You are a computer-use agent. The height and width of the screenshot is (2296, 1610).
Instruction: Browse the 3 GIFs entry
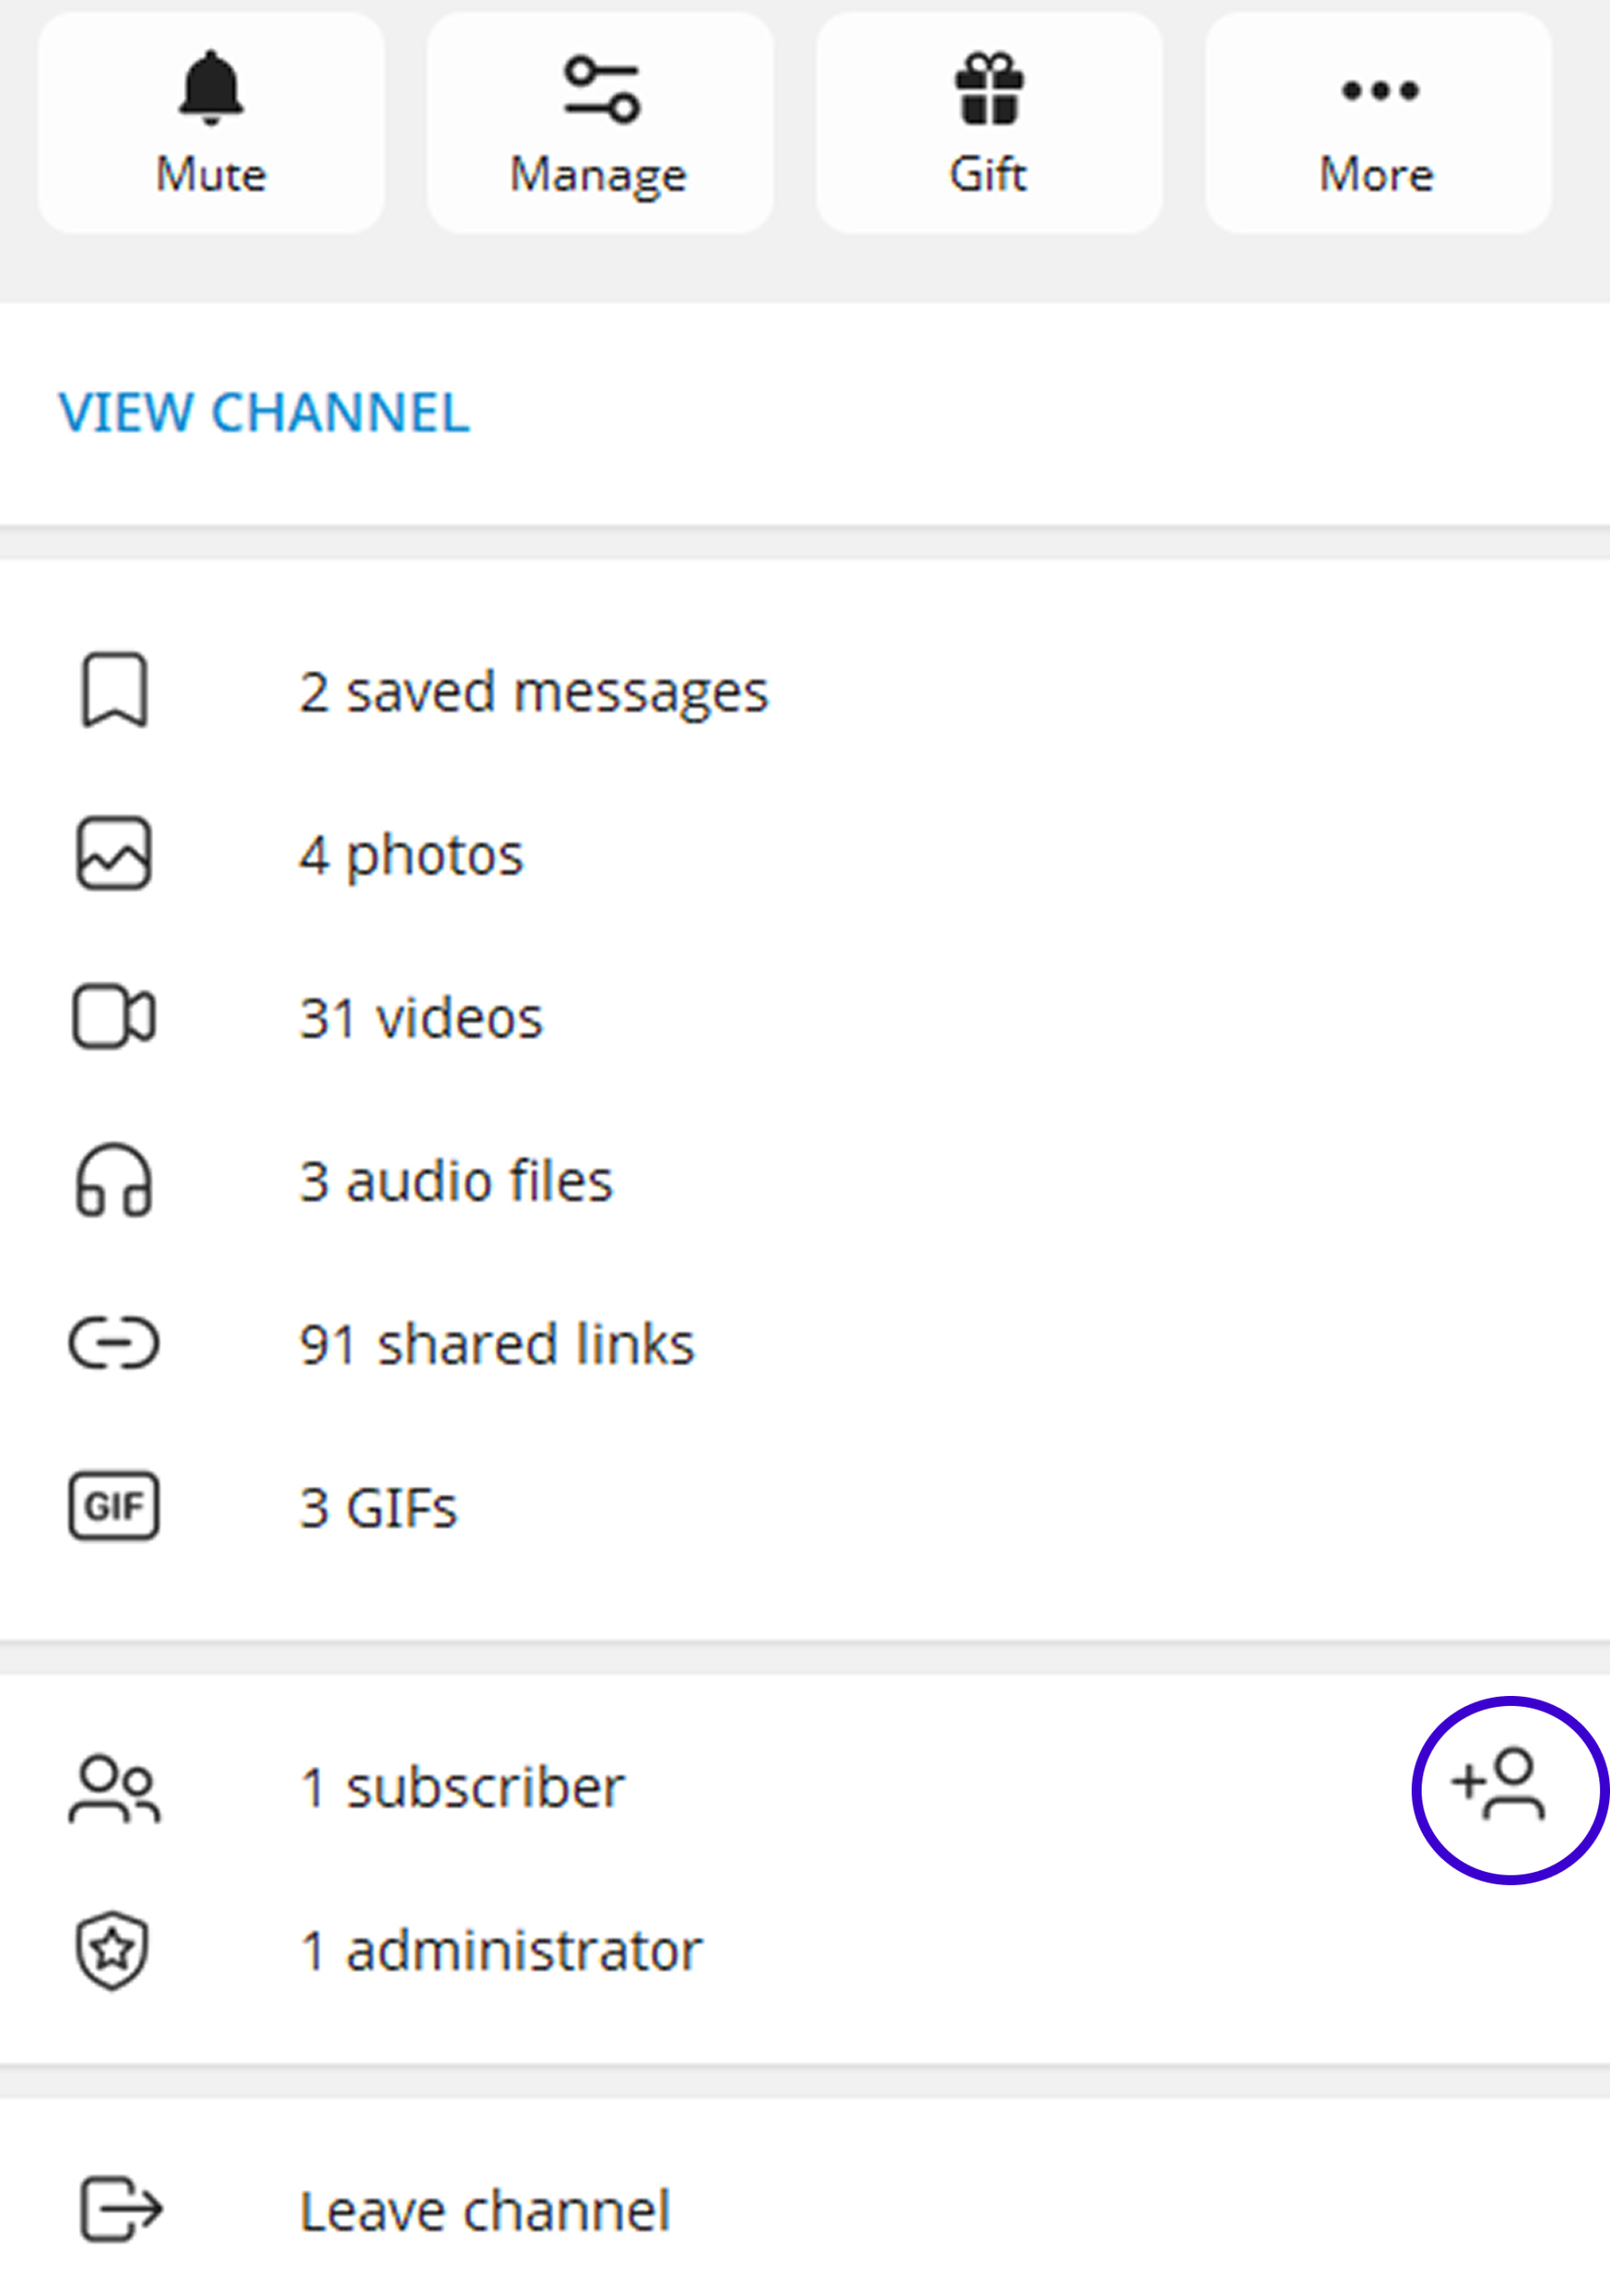(x=378, y=1508)
